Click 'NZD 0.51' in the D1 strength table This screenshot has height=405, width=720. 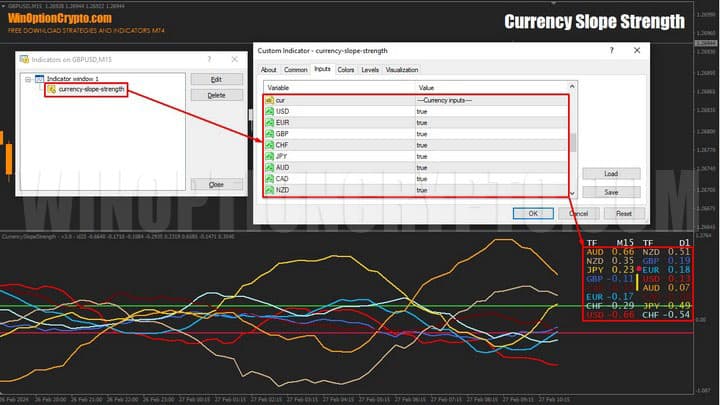tap(666, 252)
